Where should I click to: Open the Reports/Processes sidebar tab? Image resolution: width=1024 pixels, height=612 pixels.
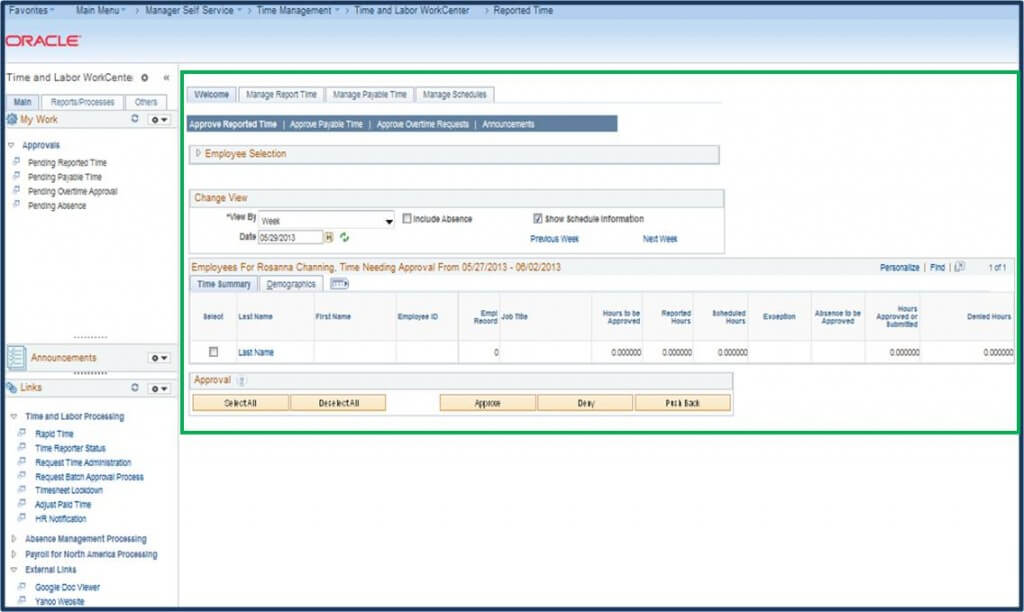pos(82,102)
